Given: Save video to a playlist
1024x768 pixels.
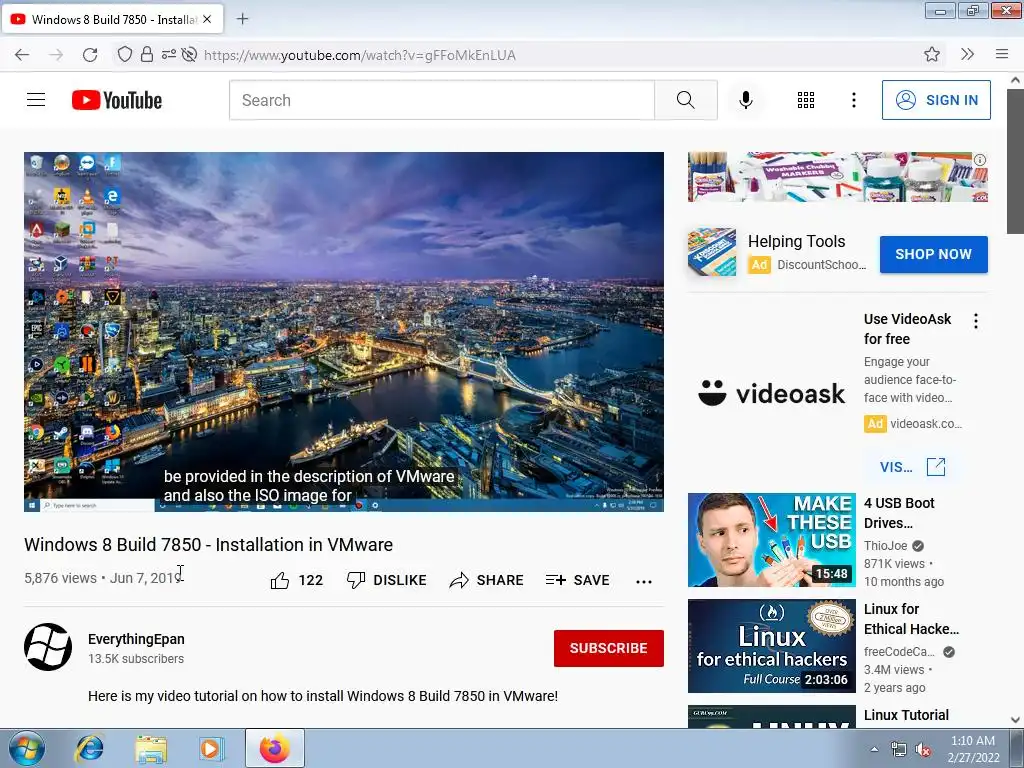Looking at the screenshot, I should click(x=577, y=580).
